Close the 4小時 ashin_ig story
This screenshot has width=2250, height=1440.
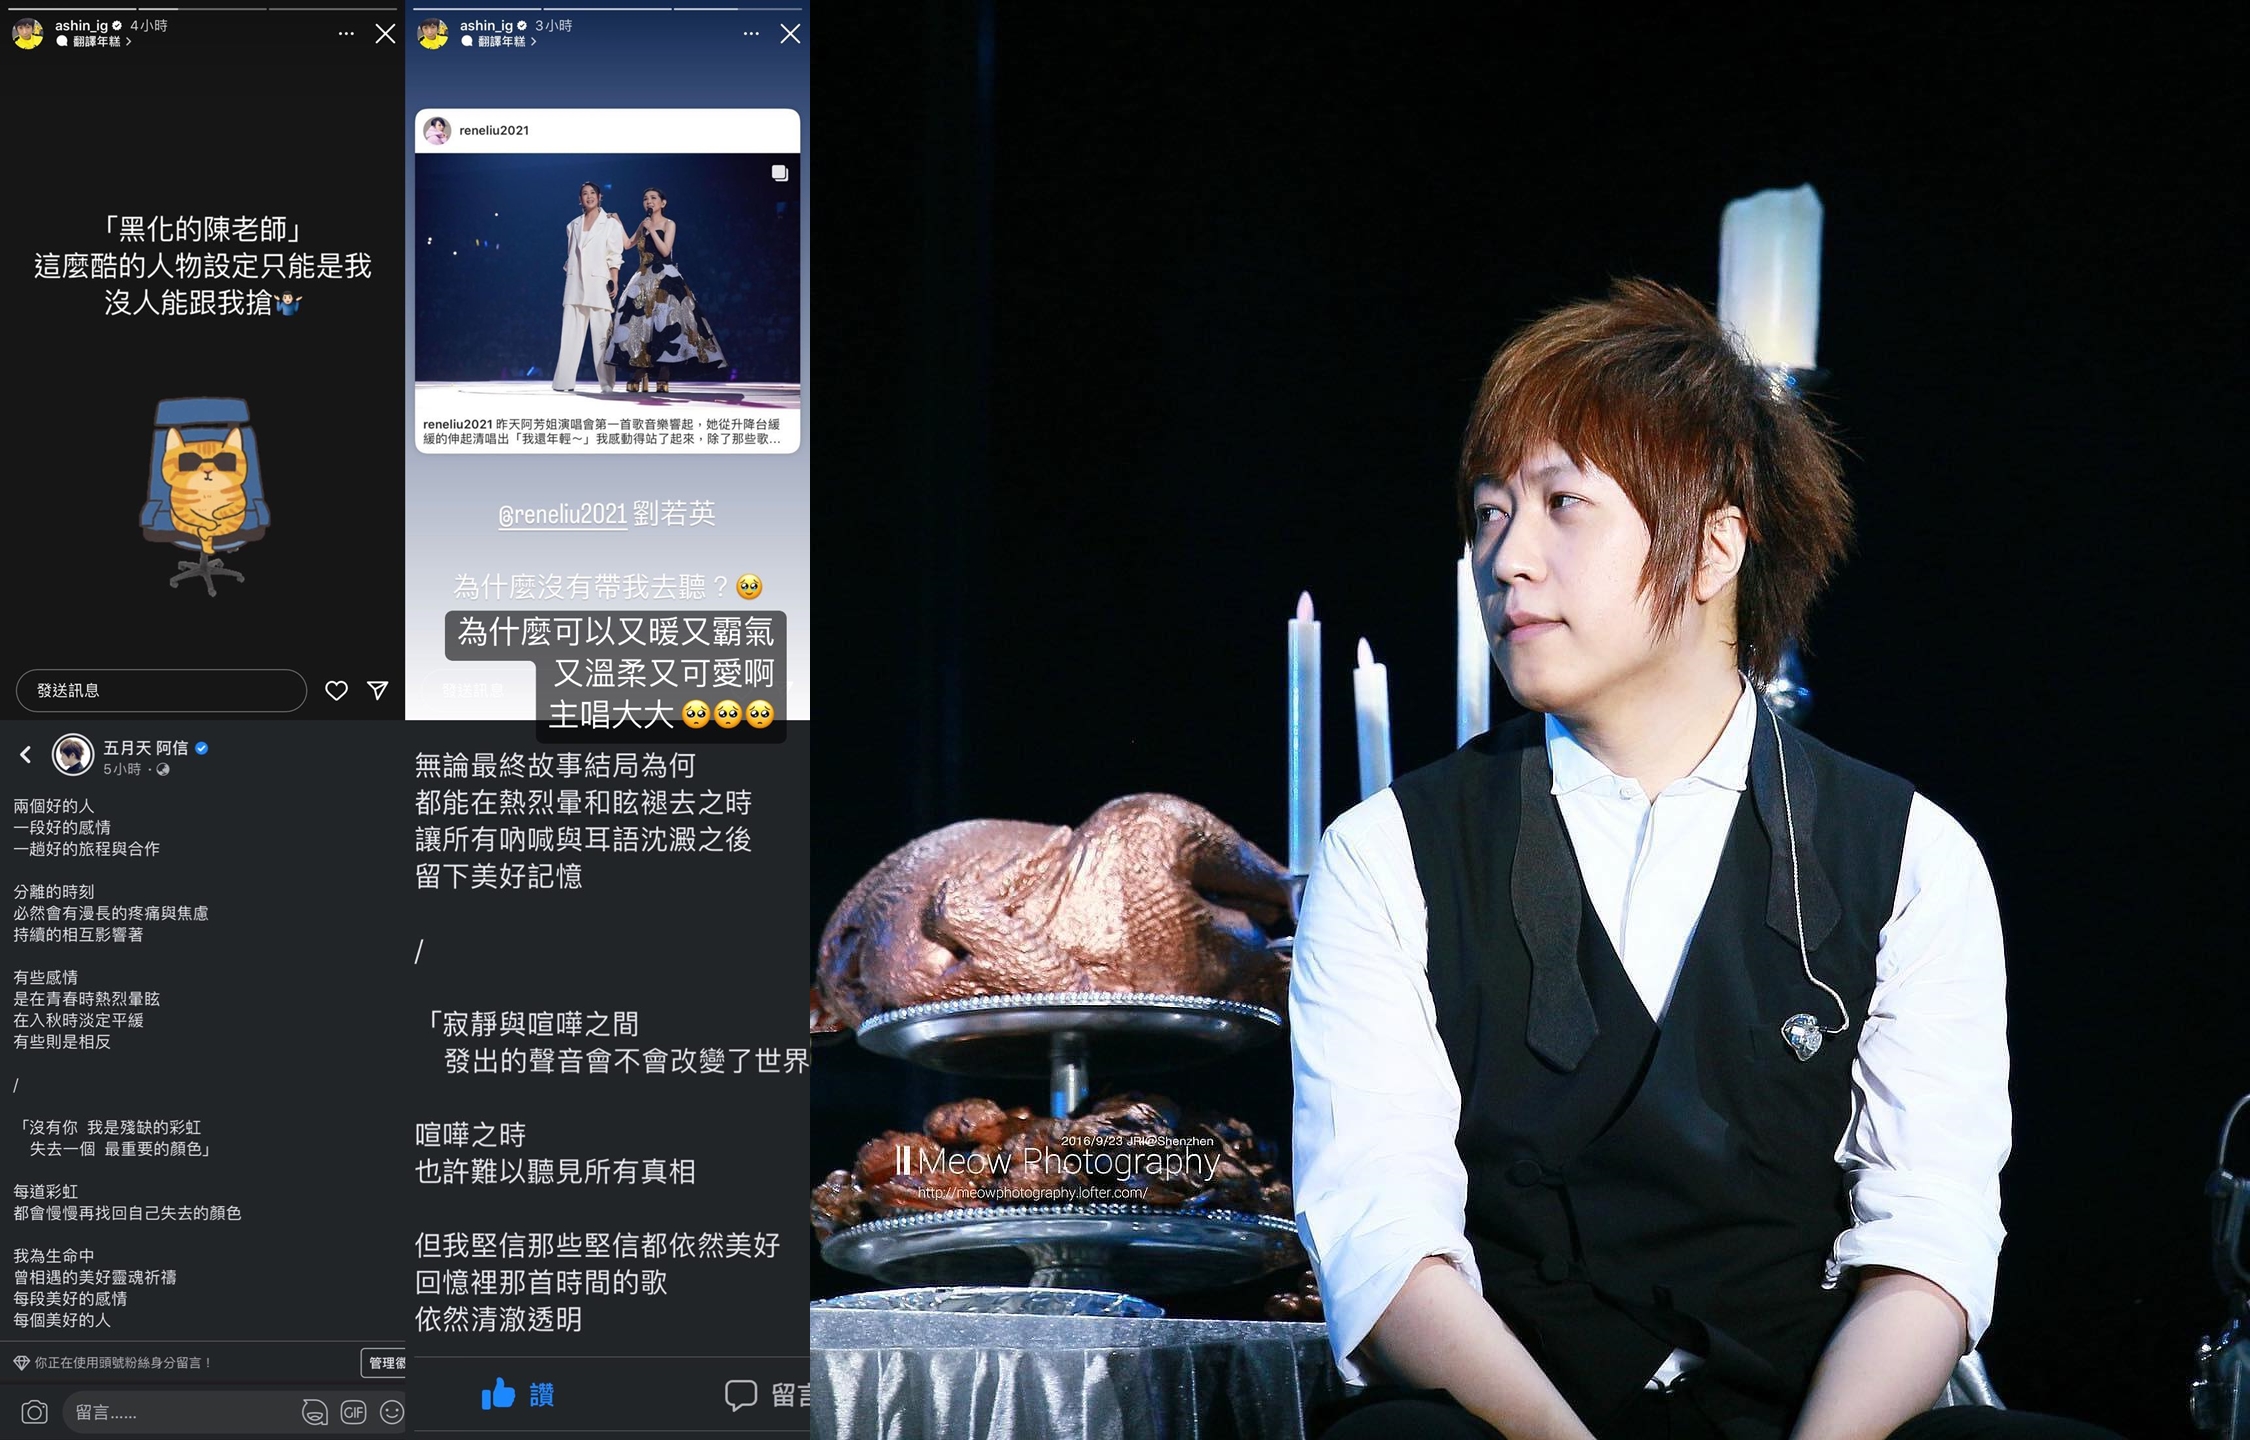[x=385, y=34]
